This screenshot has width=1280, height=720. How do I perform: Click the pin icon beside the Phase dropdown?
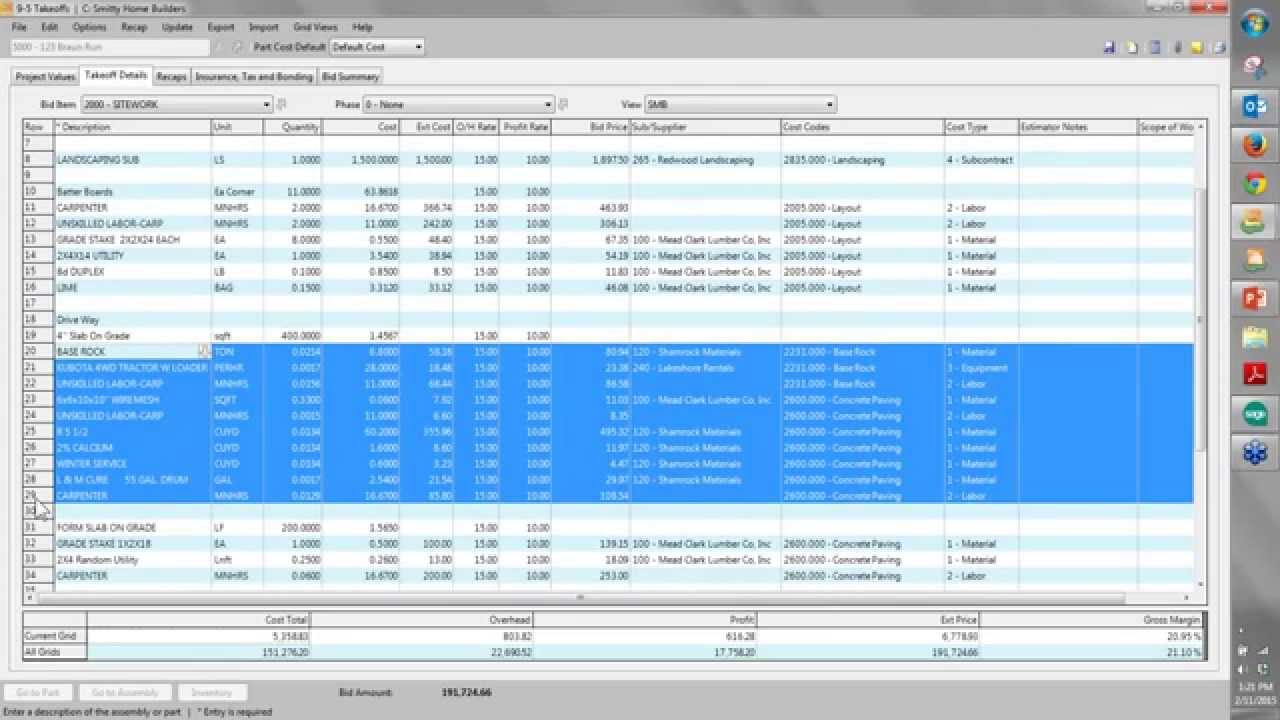[563, 104]
